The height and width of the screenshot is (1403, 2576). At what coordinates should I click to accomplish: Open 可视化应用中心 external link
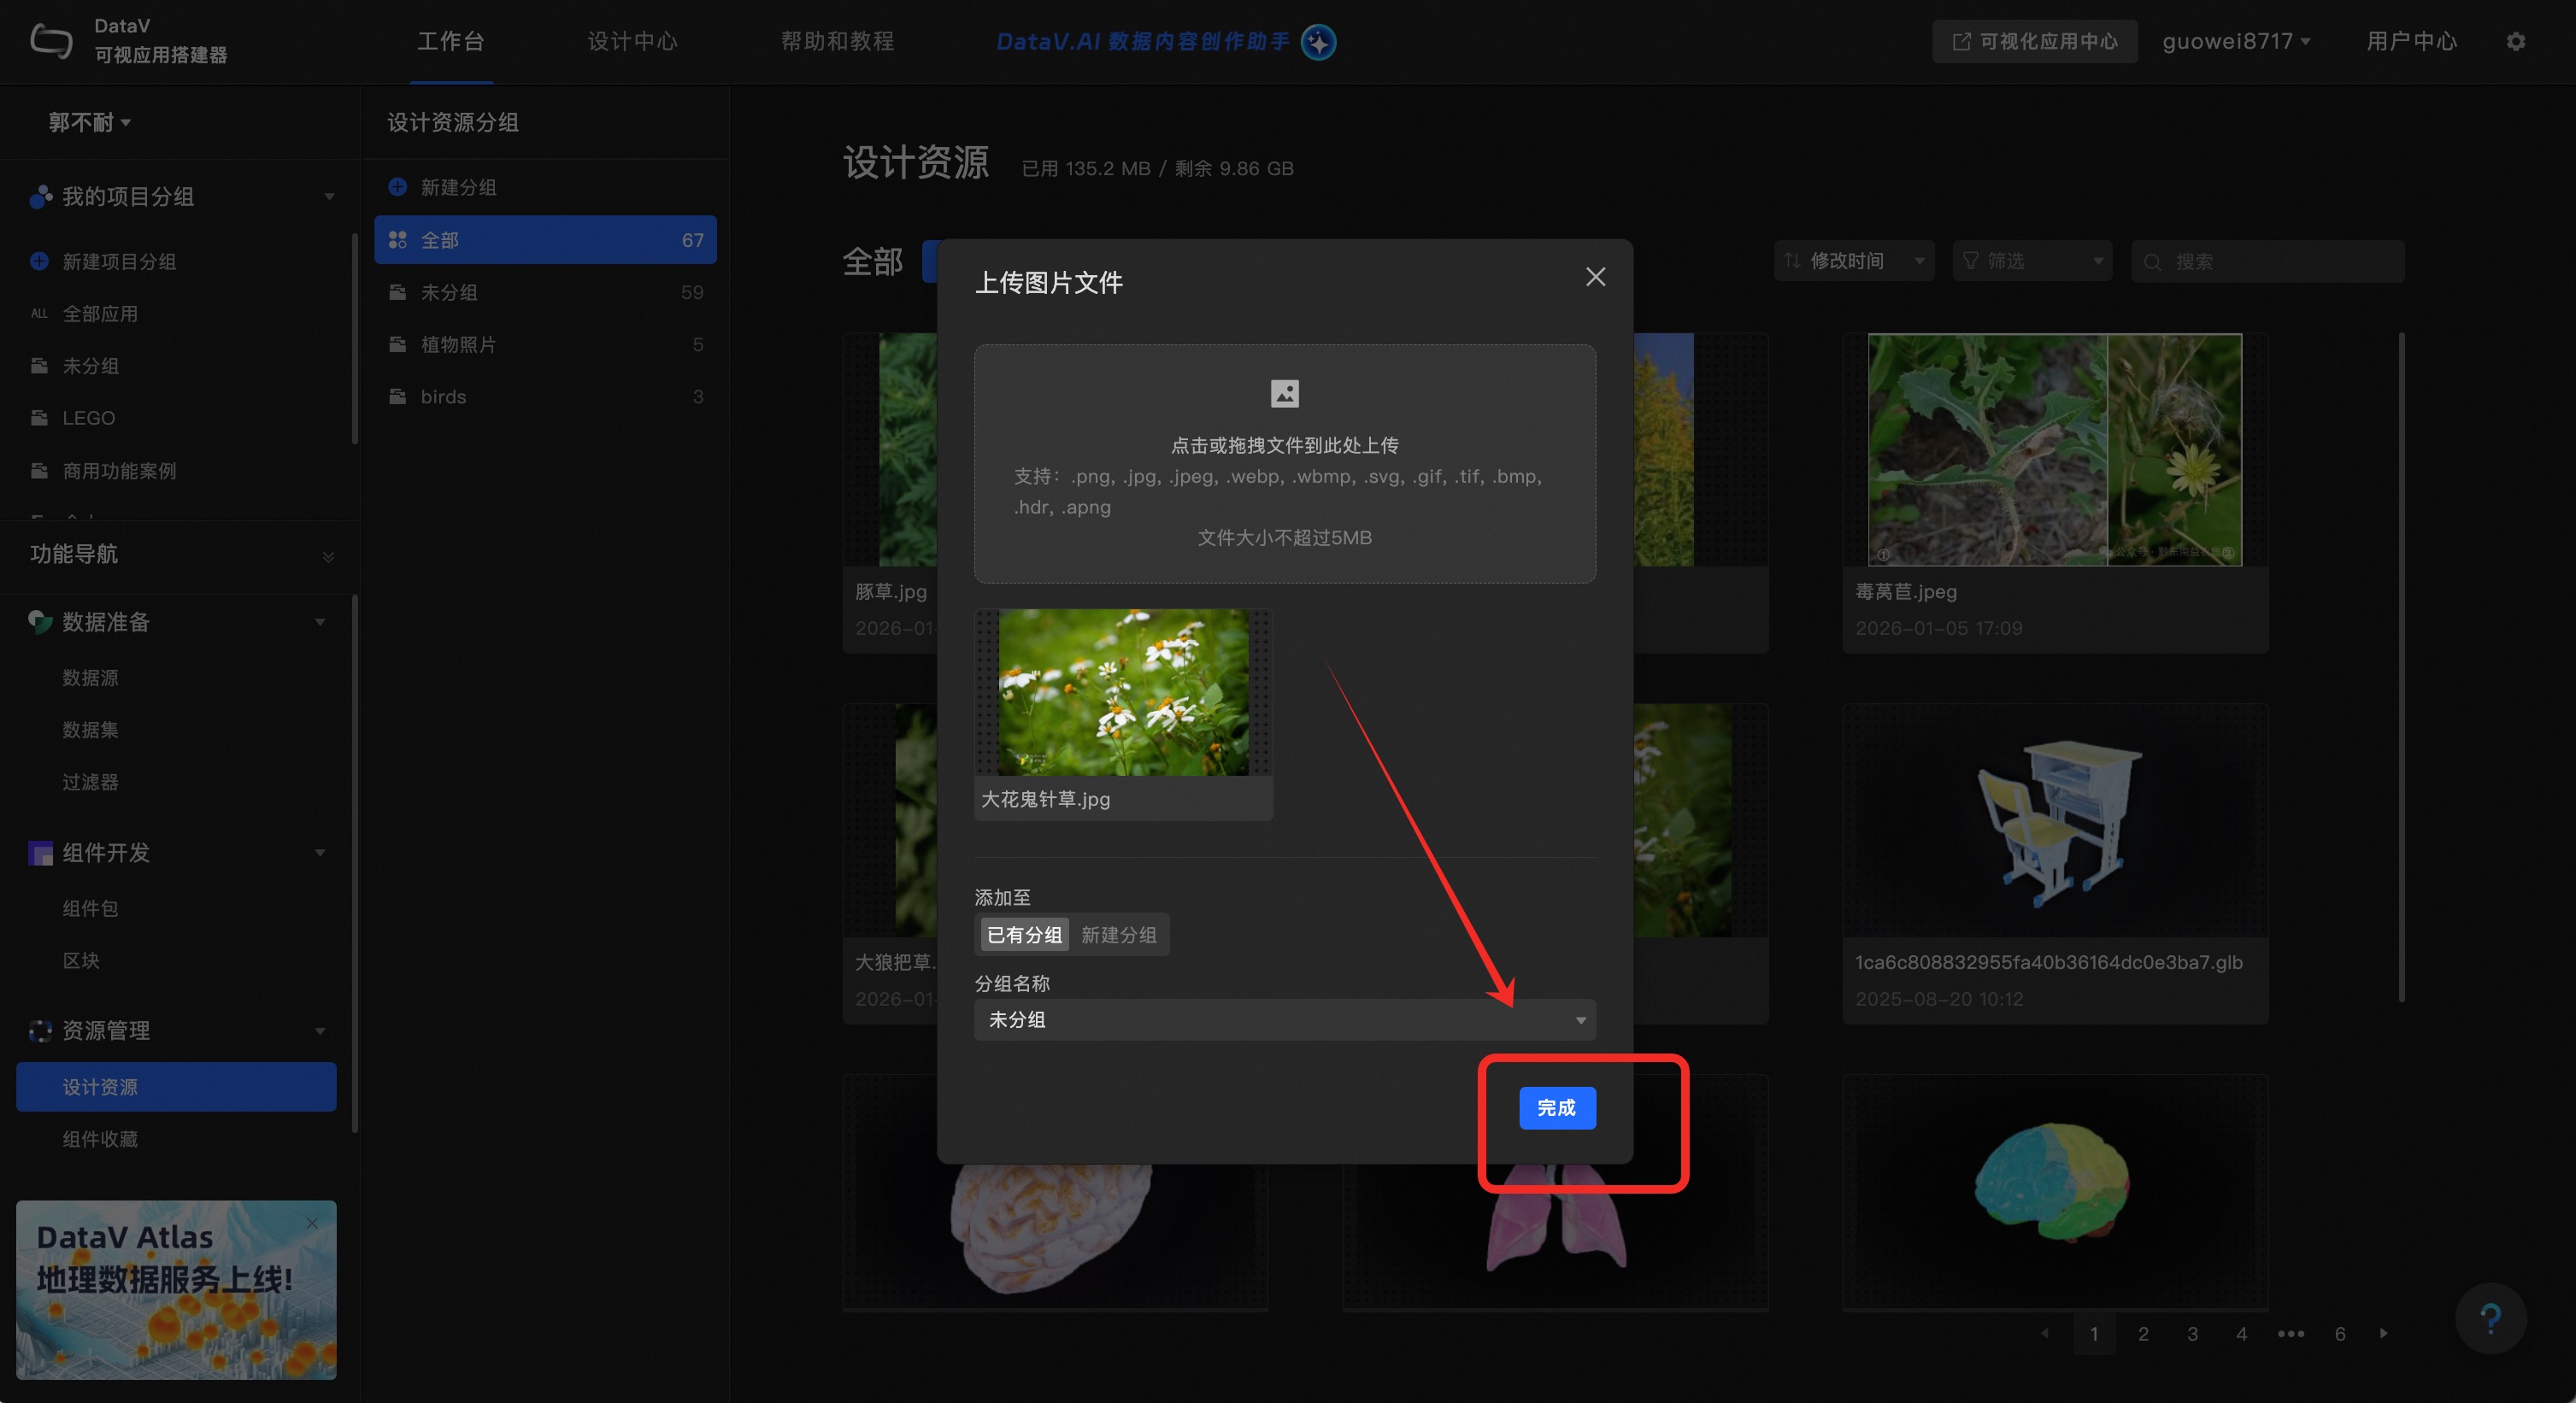2034,42
